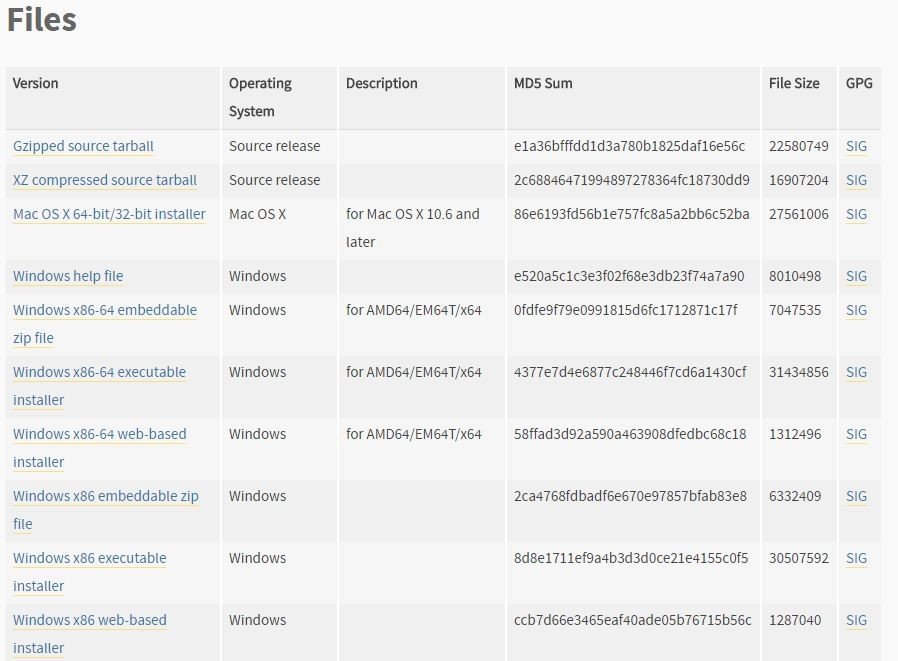The image size is (898, 661).
Task: Click file size 7047535
Action: [795, 310]
